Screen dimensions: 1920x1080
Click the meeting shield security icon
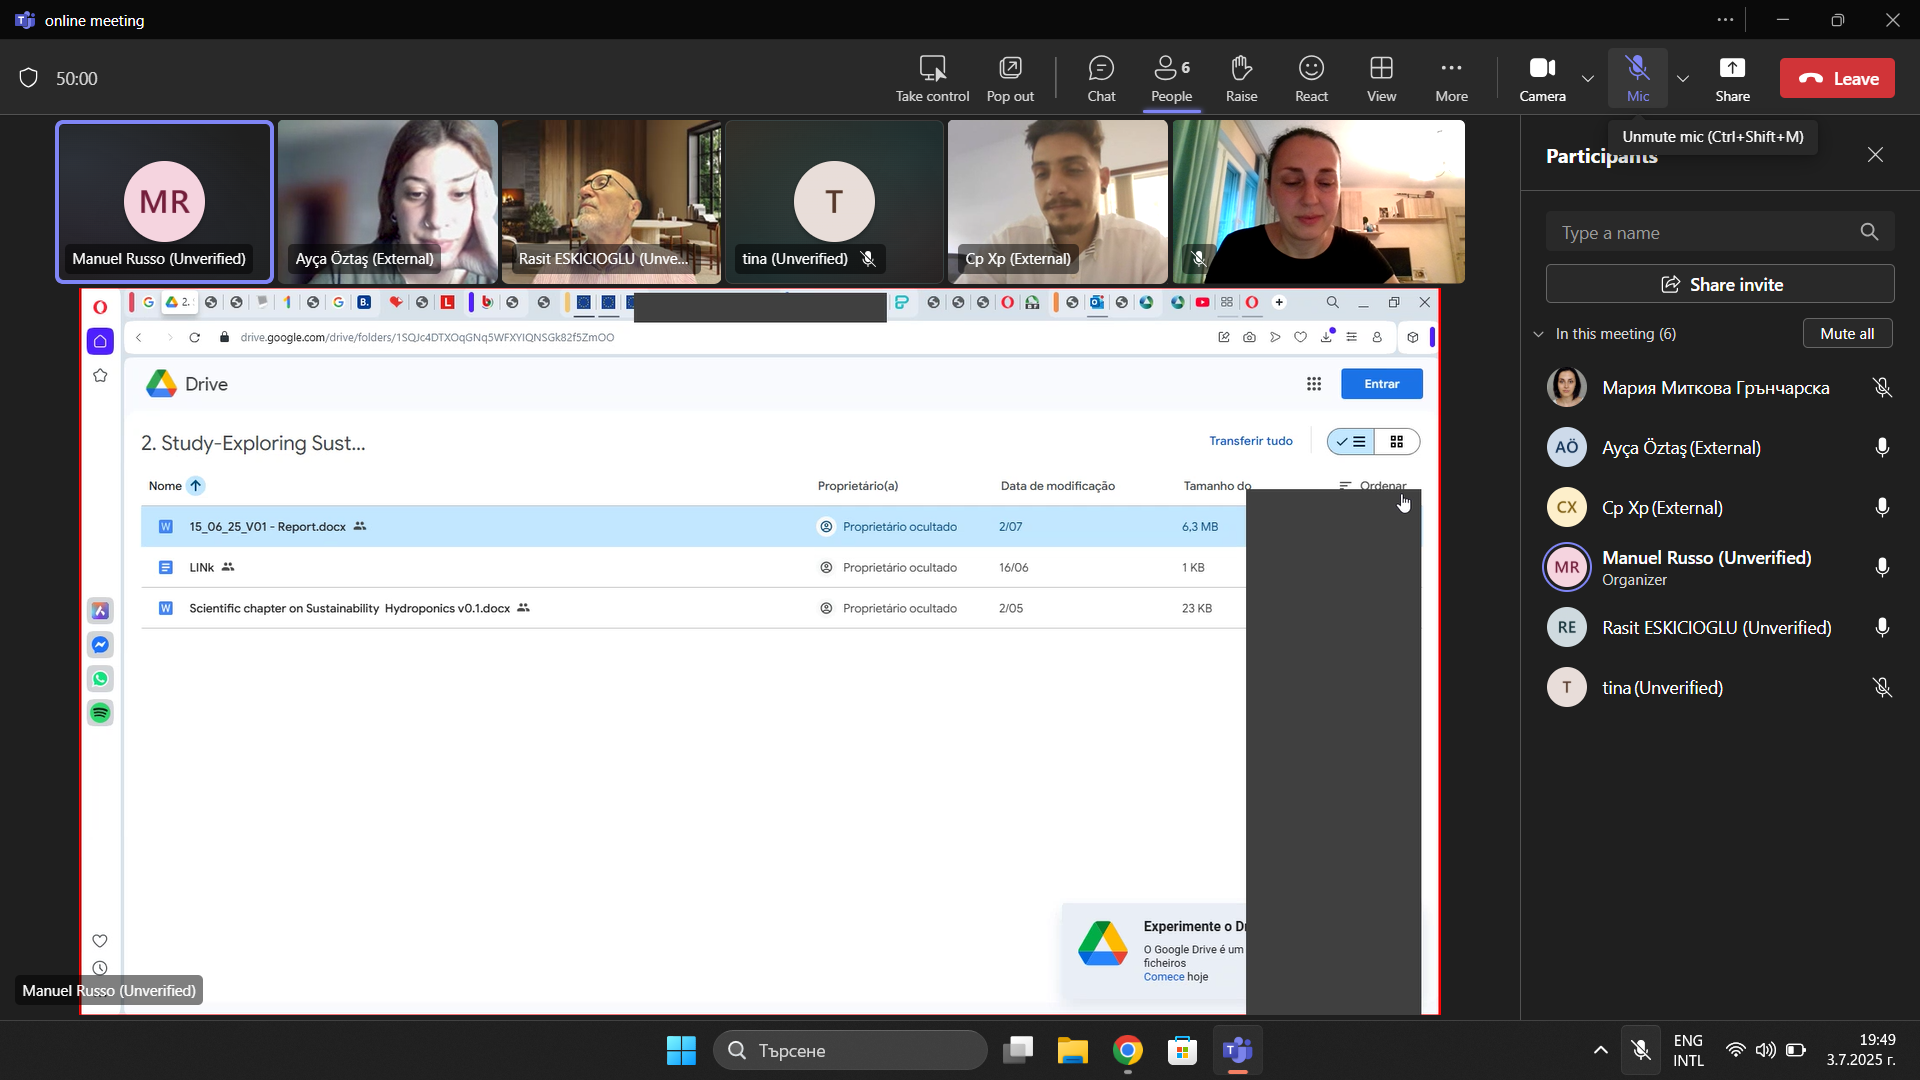[x=28, y=78]
